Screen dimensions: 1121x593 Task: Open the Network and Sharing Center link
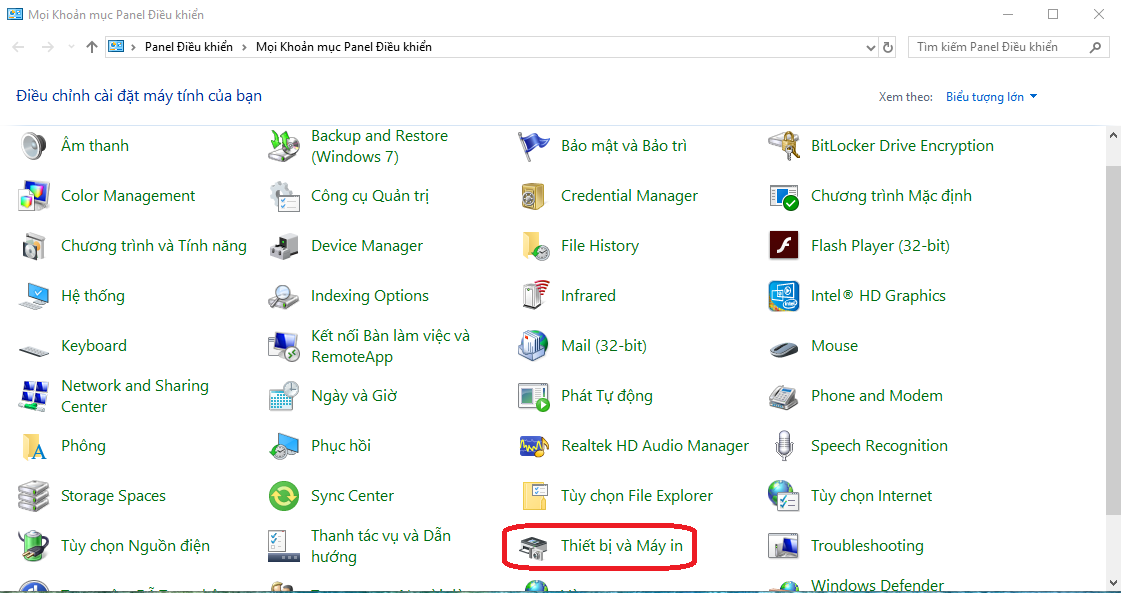click(x=134, y=396)
